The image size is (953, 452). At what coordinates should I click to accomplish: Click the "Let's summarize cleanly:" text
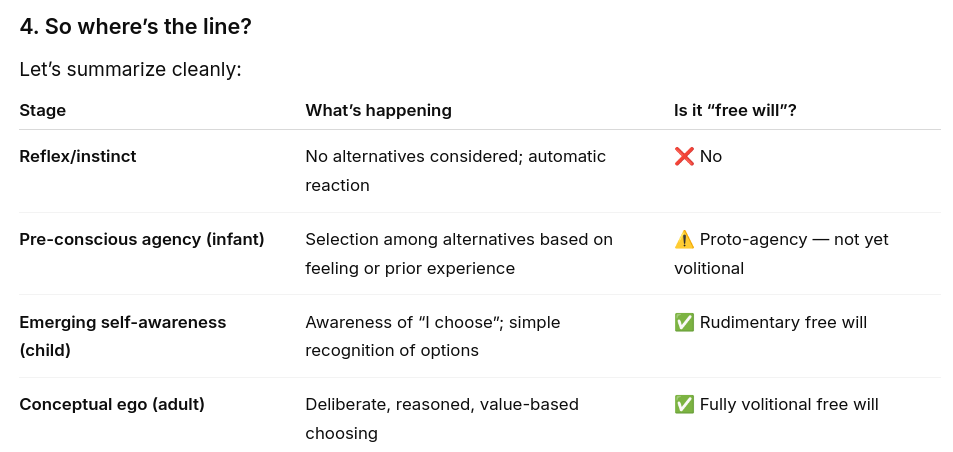tap(130, 70)
